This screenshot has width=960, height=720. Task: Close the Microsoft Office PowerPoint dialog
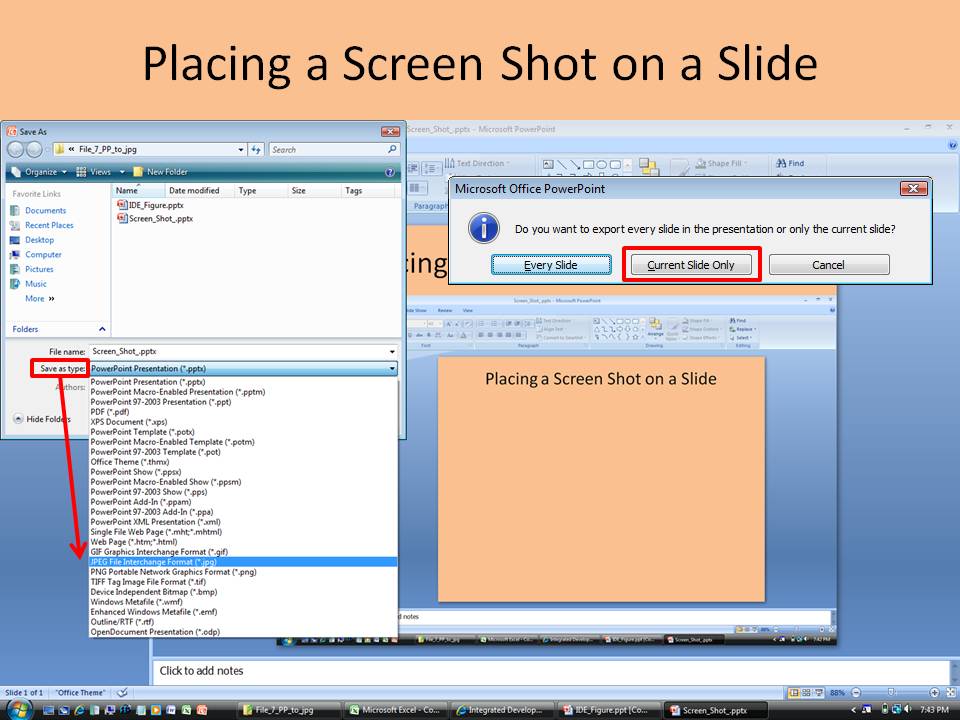pos(913,189)
